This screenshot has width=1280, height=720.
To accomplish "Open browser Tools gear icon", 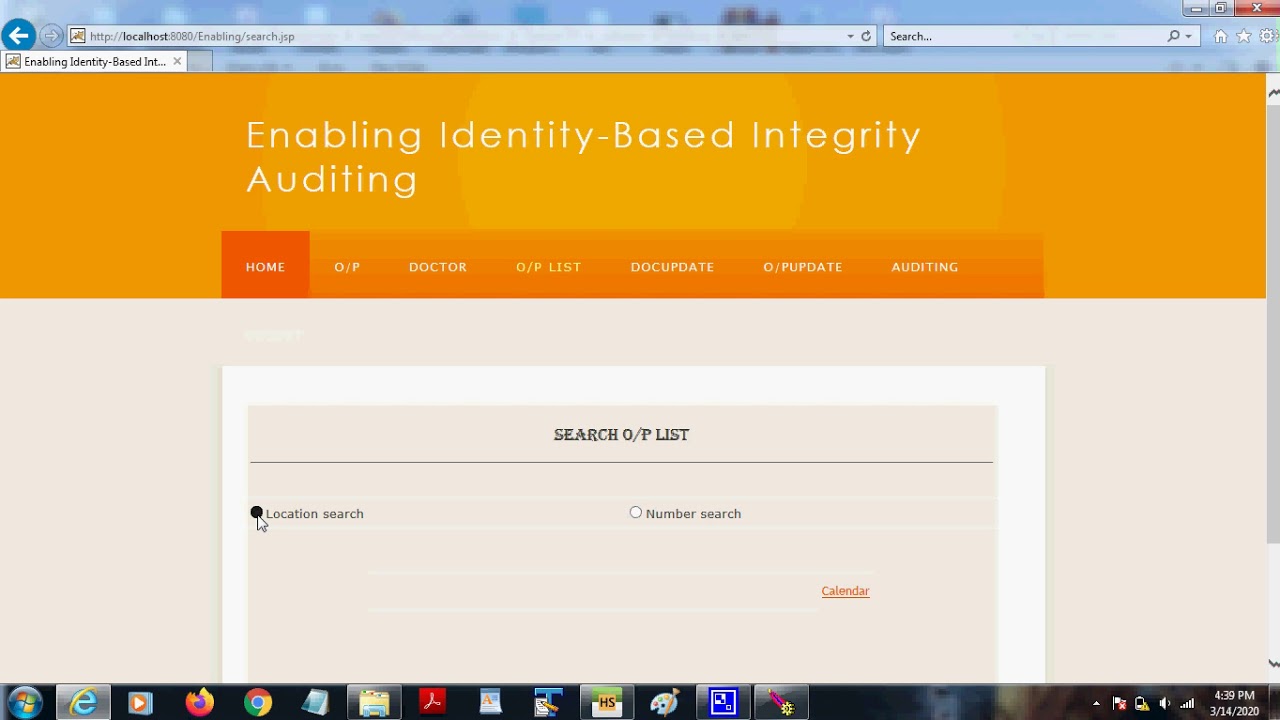I will (1268, 36).
